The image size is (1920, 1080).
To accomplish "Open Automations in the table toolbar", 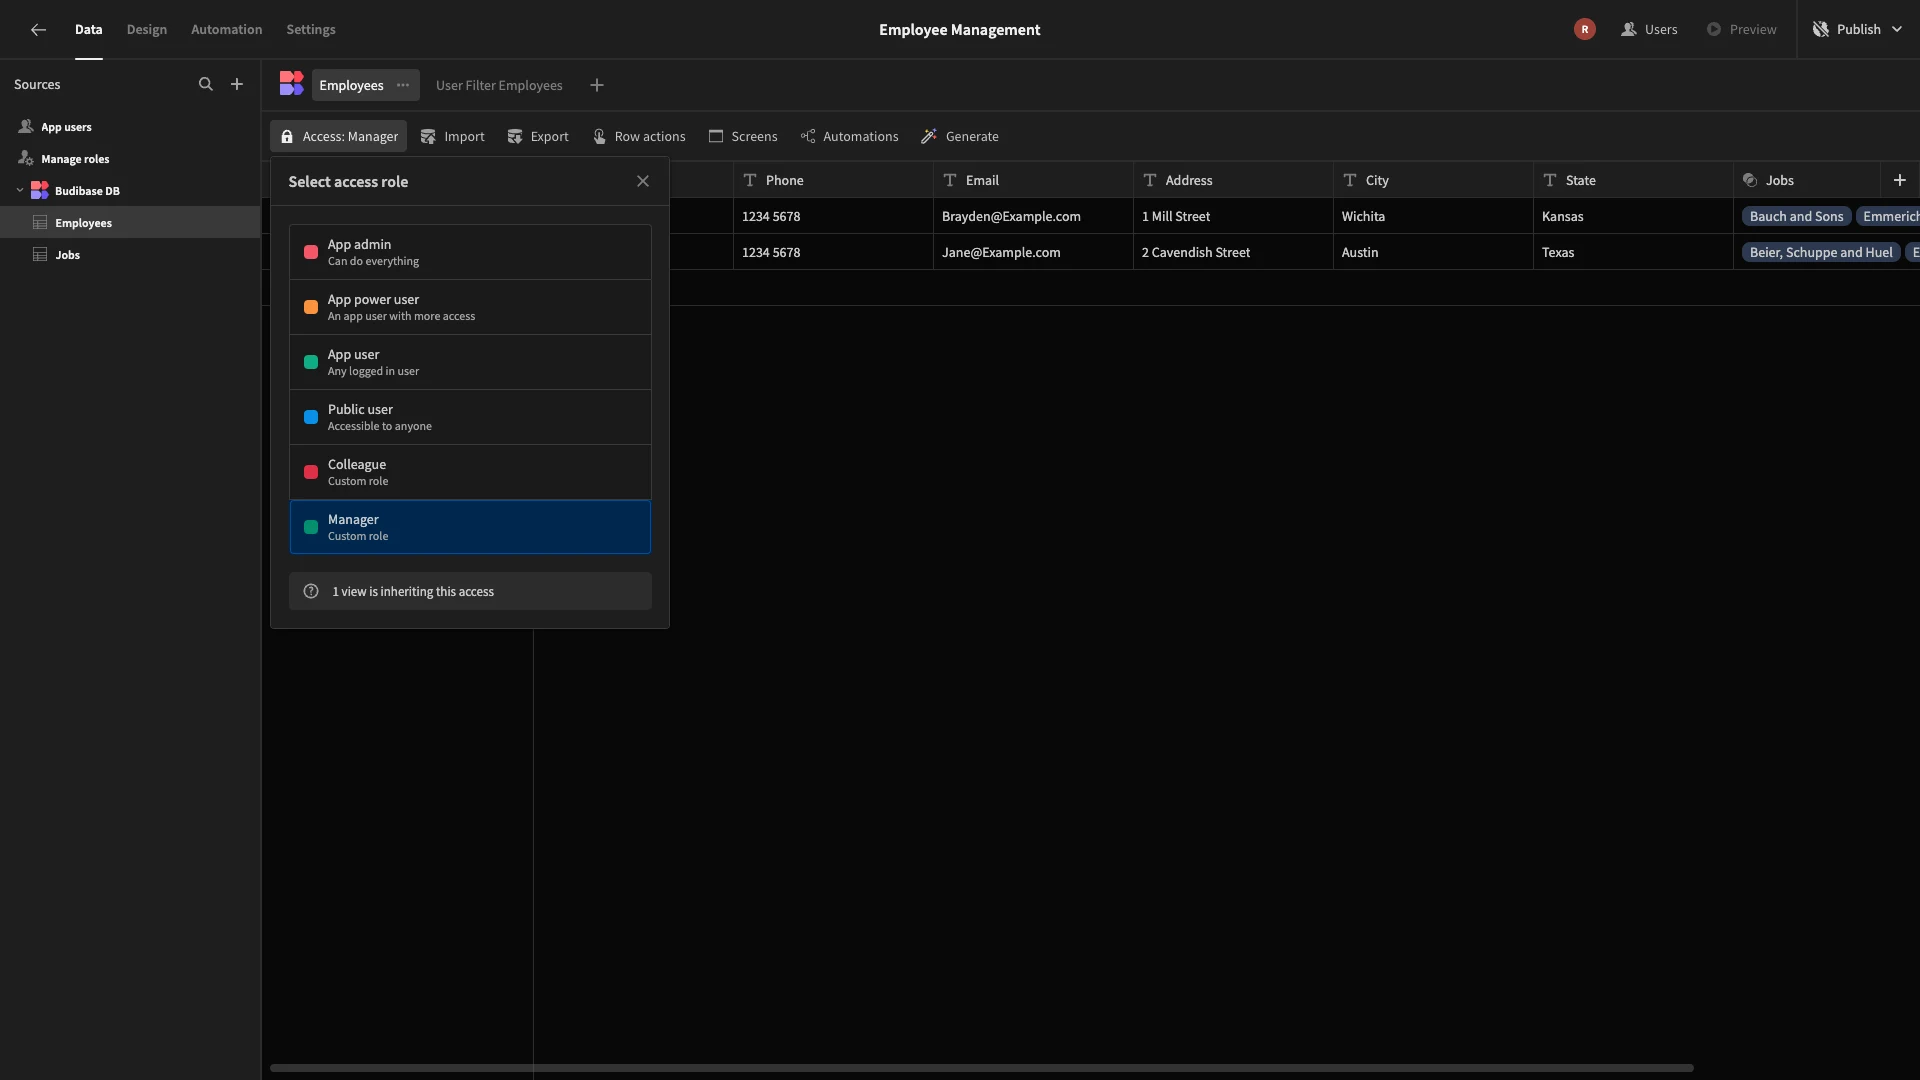I will pyautogui.click(x=850, y=136).
